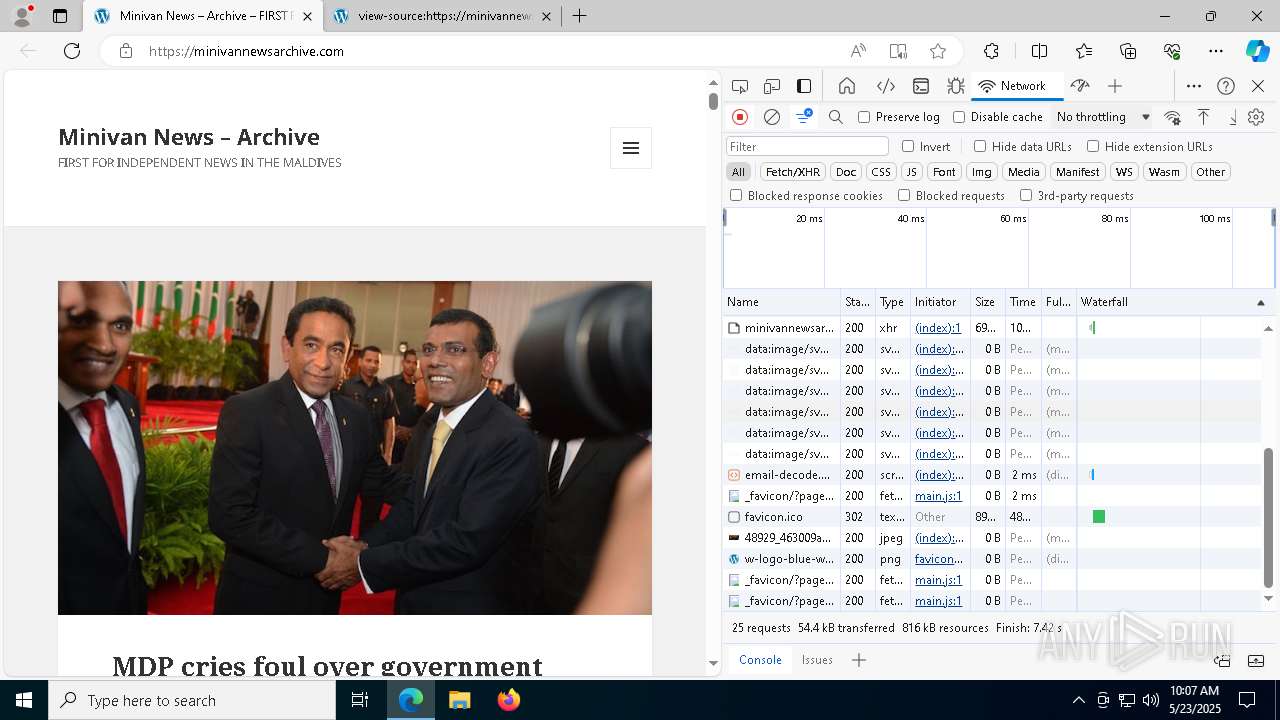Switch to Issues drawer tab
Image resolution: width=1280 pixels, height=720 pixels.
(817, 660)
